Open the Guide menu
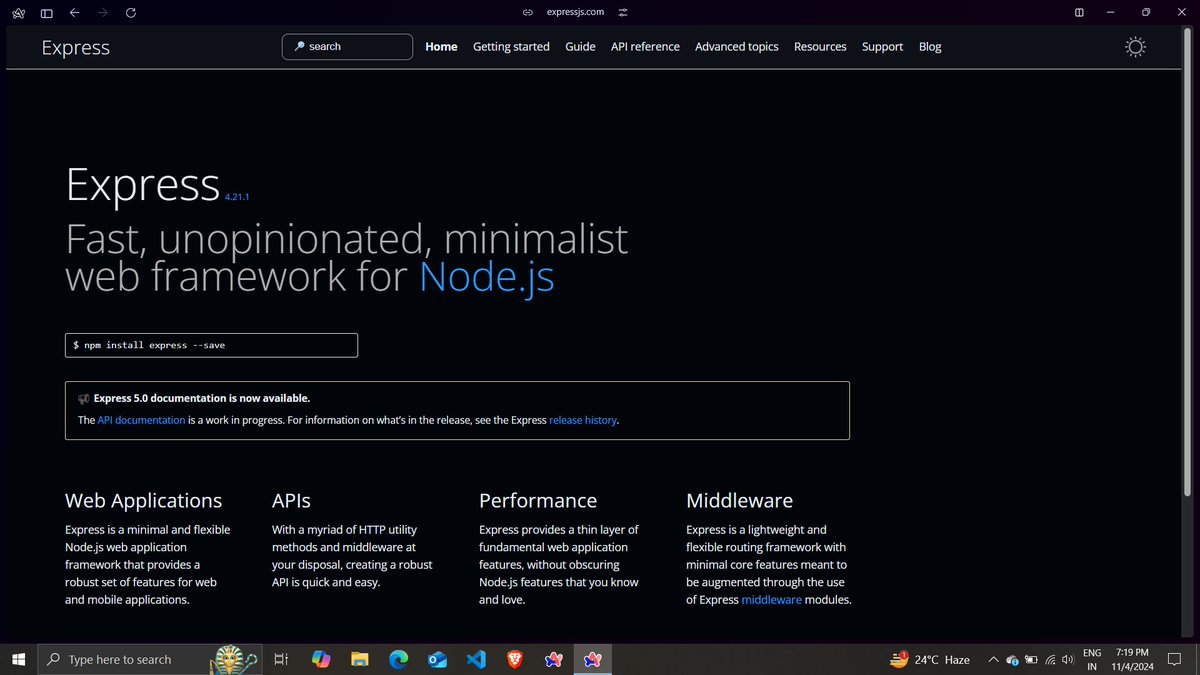Image resolution: width=1200 pixels, height=675 pixels. click(x=580, y=47)
